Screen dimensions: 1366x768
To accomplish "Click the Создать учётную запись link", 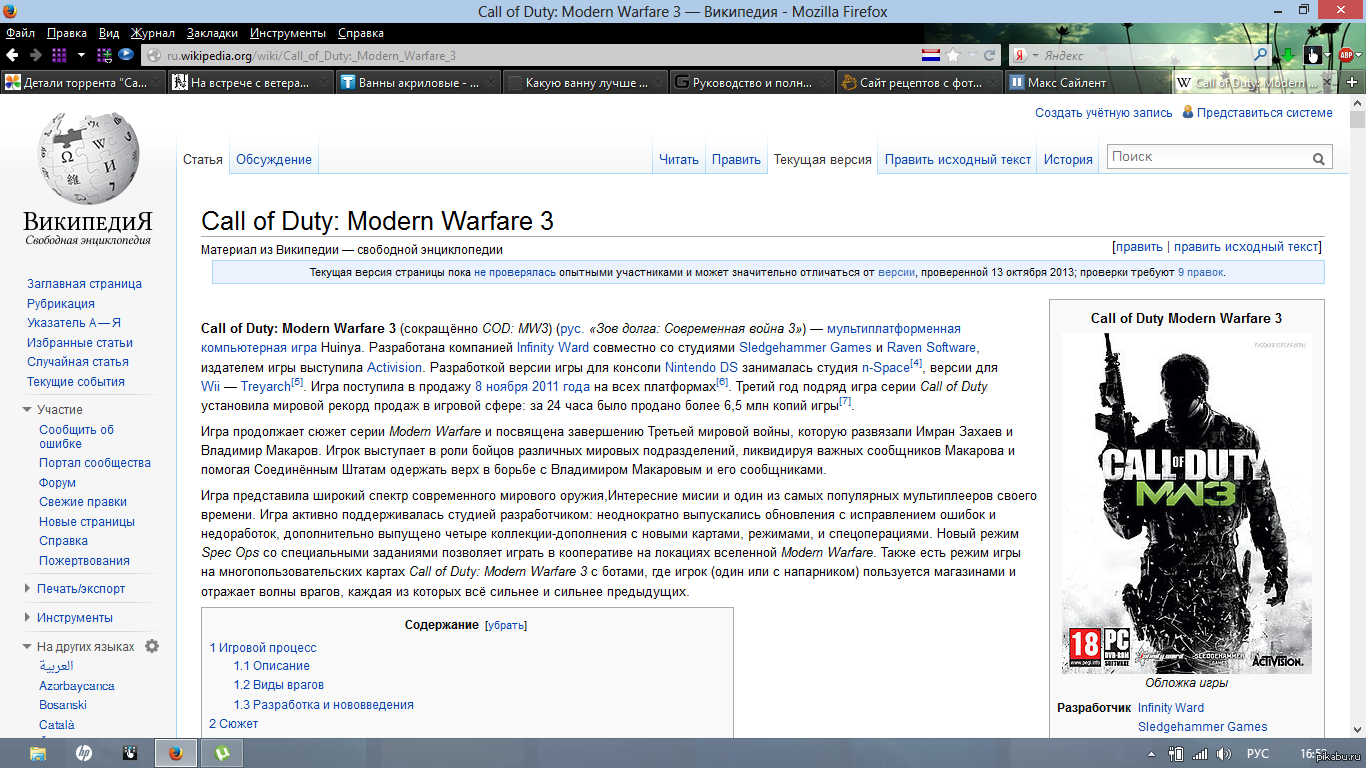I will pyautogui.click(x=1103, y=113).
